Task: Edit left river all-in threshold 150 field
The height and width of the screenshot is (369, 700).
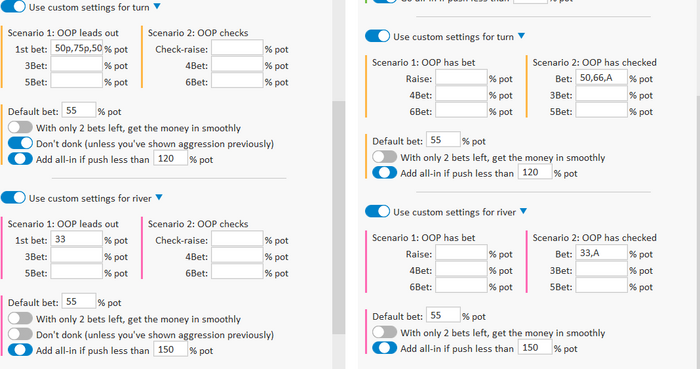Action: (x=171, y=350)
